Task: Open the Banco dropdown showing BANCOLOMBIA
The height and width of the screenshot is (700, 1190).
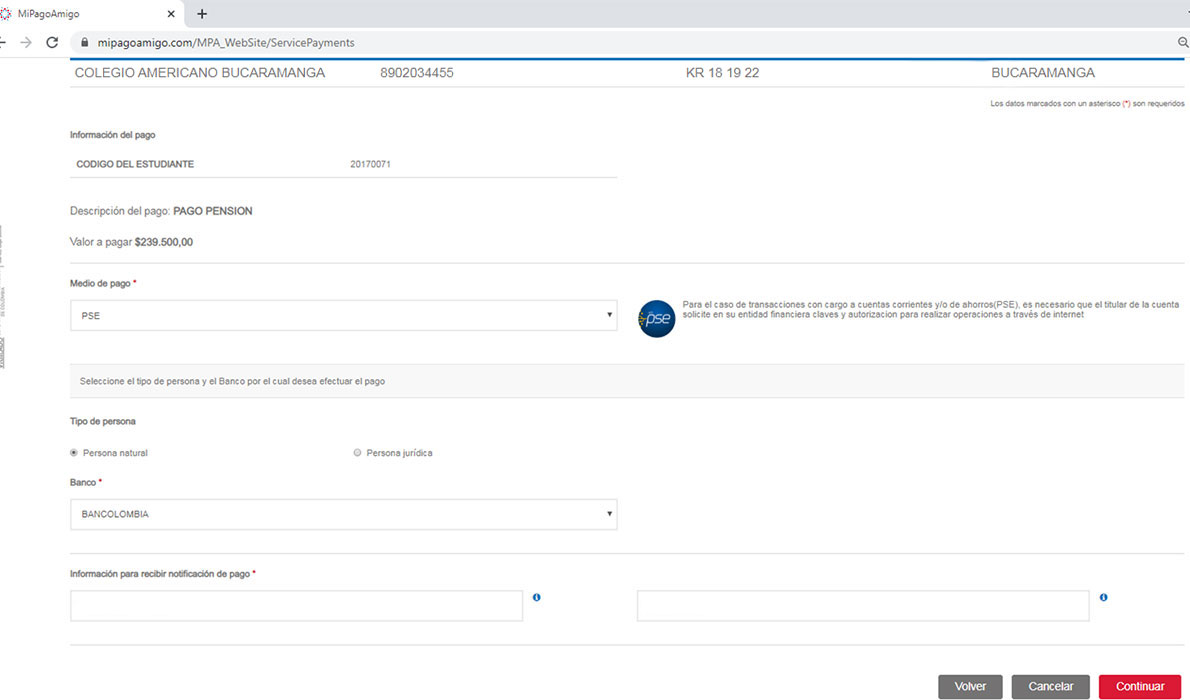Action: click(343, 514)
